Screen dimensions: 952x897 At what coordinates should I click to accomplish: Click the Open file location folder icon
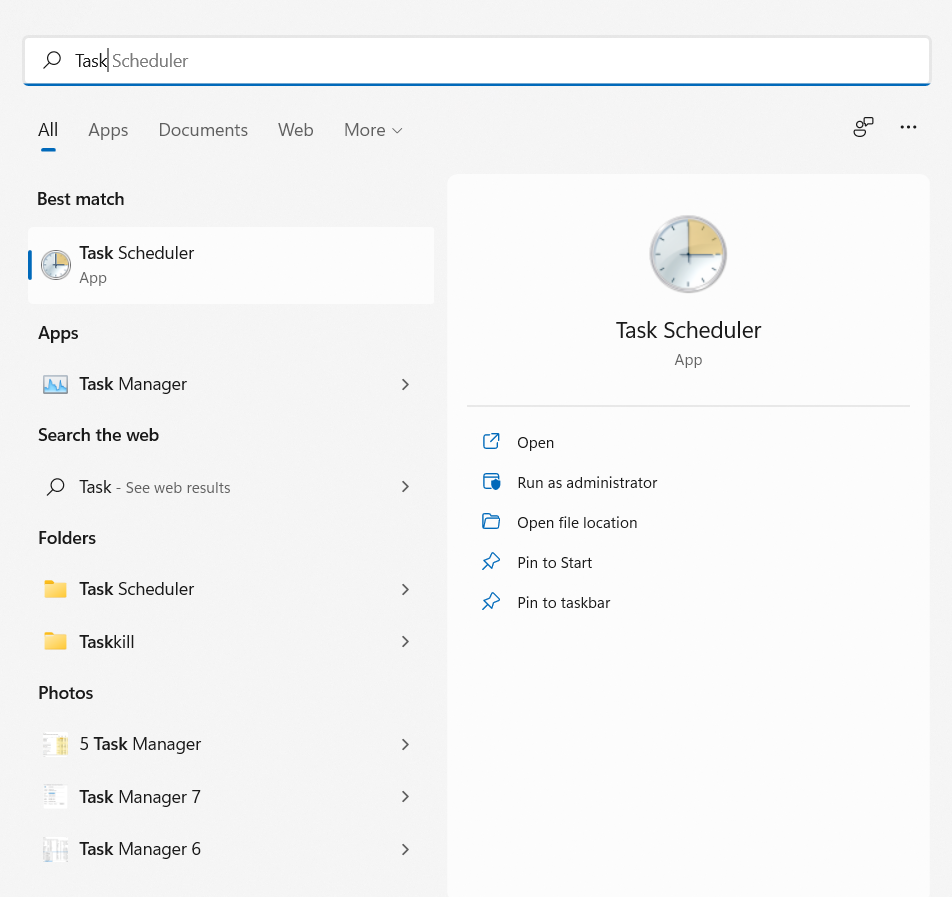tap(491, 522)
